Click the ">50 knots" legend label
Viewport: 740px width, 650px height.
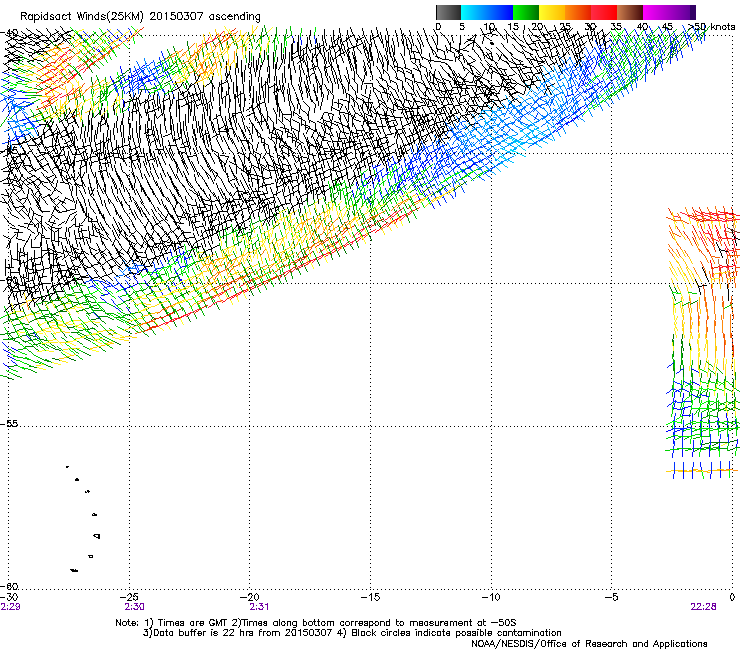pos(711,26)
